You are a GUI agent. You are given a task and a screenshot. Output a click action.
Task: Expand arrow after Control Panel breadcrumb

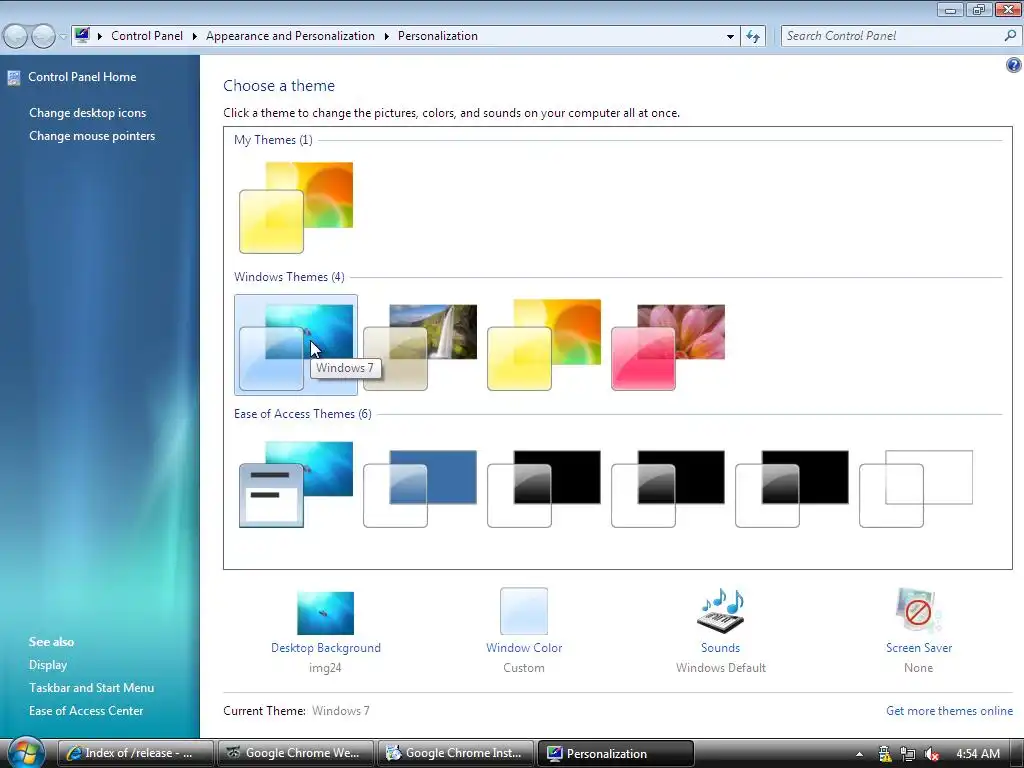(x=195, y=36)
